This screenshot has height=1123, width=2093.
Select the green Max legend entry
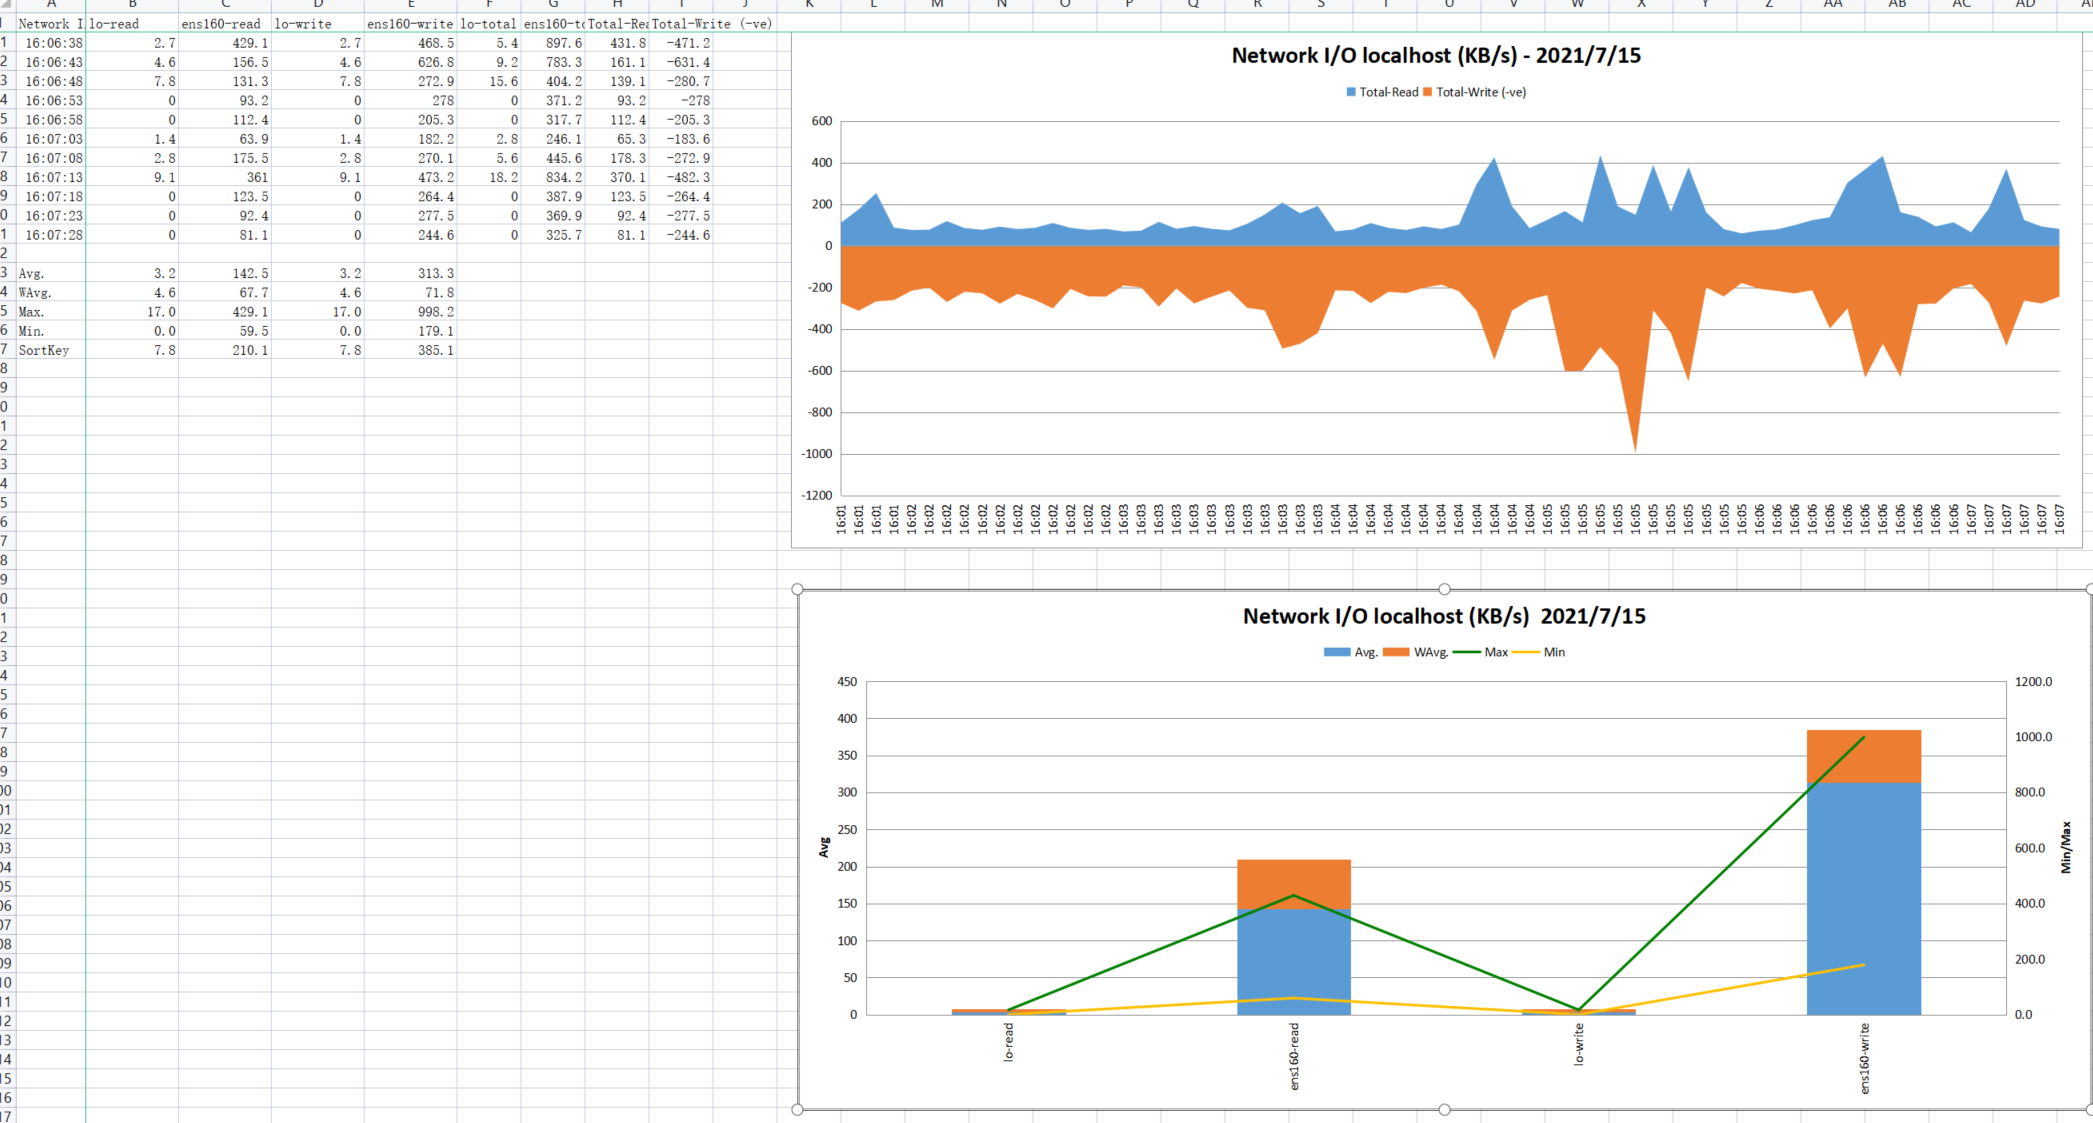[1495, 652]
